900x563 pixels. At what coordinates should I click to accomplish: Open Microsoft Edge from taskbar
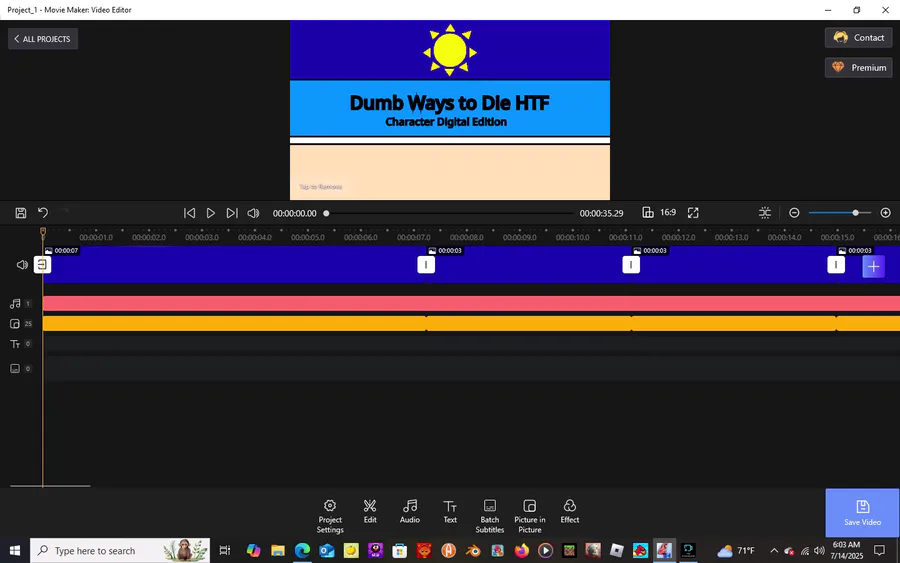[302, 550]
